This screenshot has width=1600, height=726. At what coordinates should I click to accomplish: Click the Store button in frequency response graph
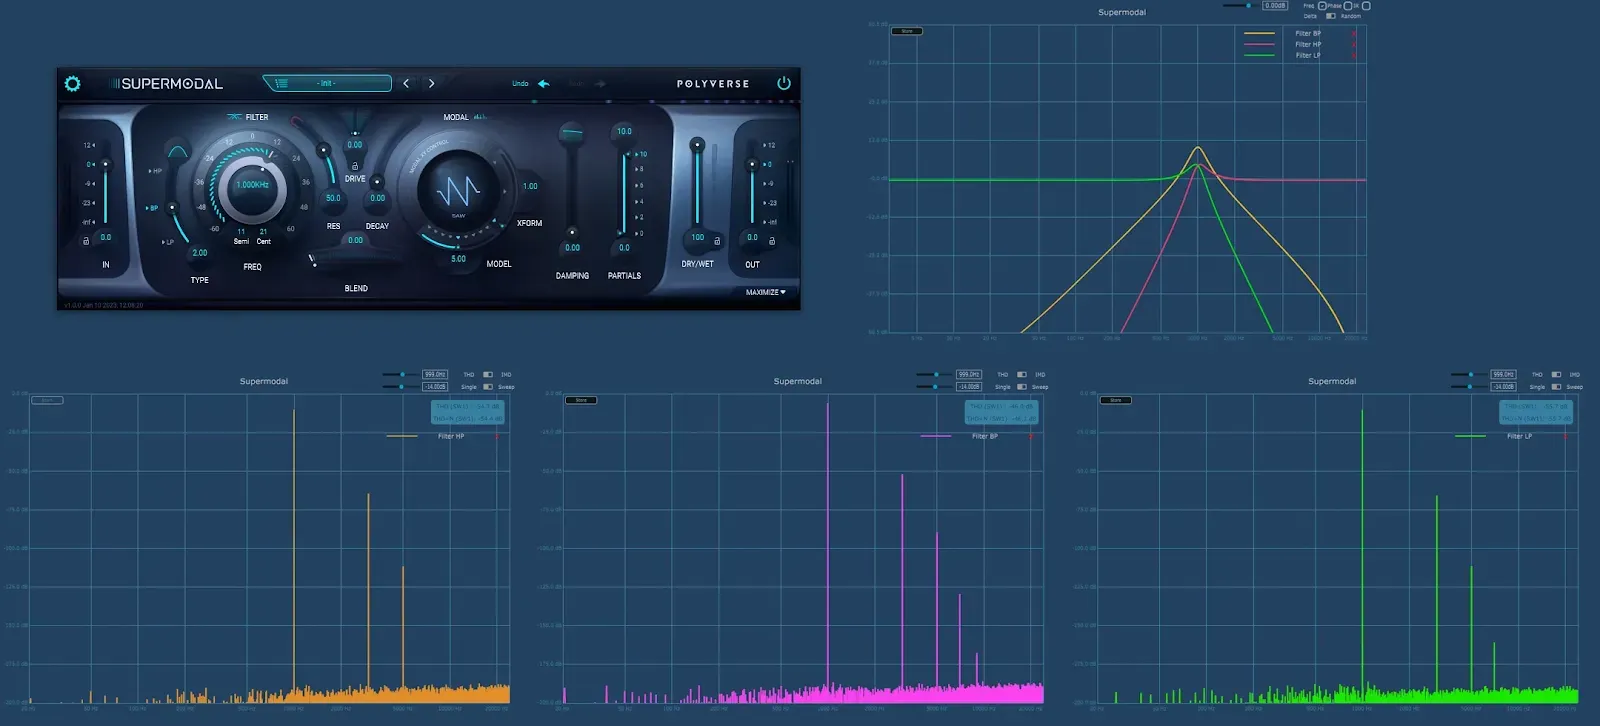point(907,31)
